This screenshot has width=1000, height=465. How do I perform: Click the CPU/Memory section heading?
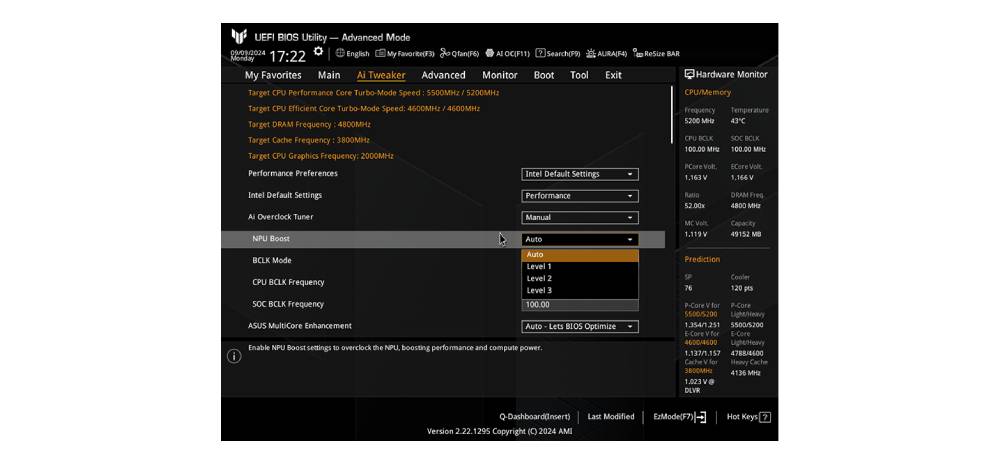click(x=707, y=92)
